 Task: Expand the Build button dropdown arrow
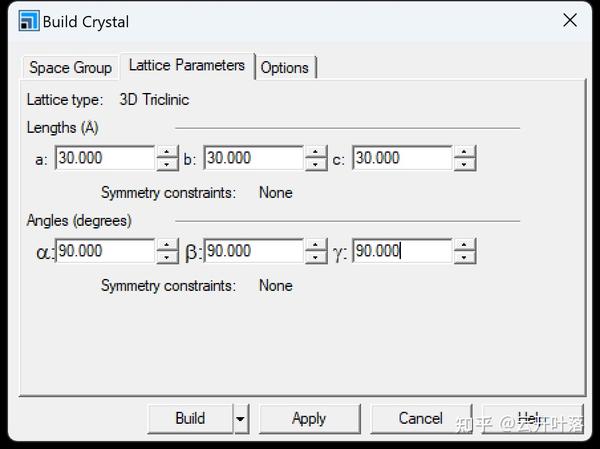click(x=240, y=419)
